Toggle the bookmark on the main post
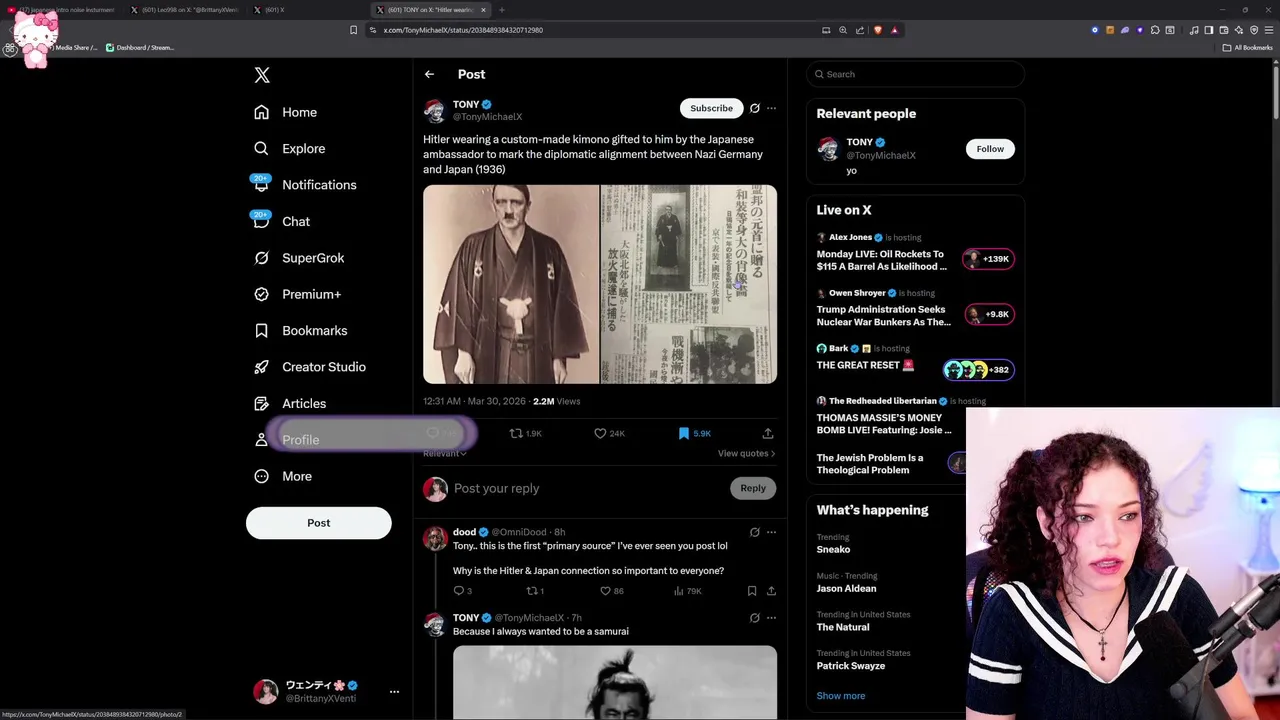 pos(694,433)
